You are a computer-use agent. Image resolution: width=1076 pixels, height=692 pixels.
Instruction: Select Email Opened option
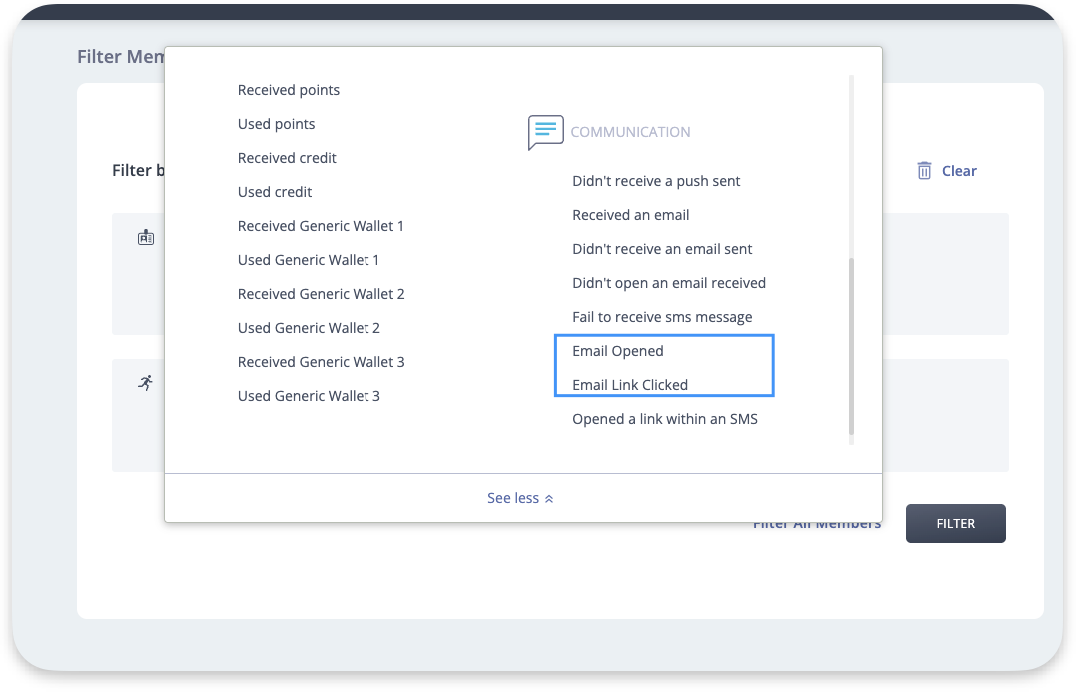point(617,351)
